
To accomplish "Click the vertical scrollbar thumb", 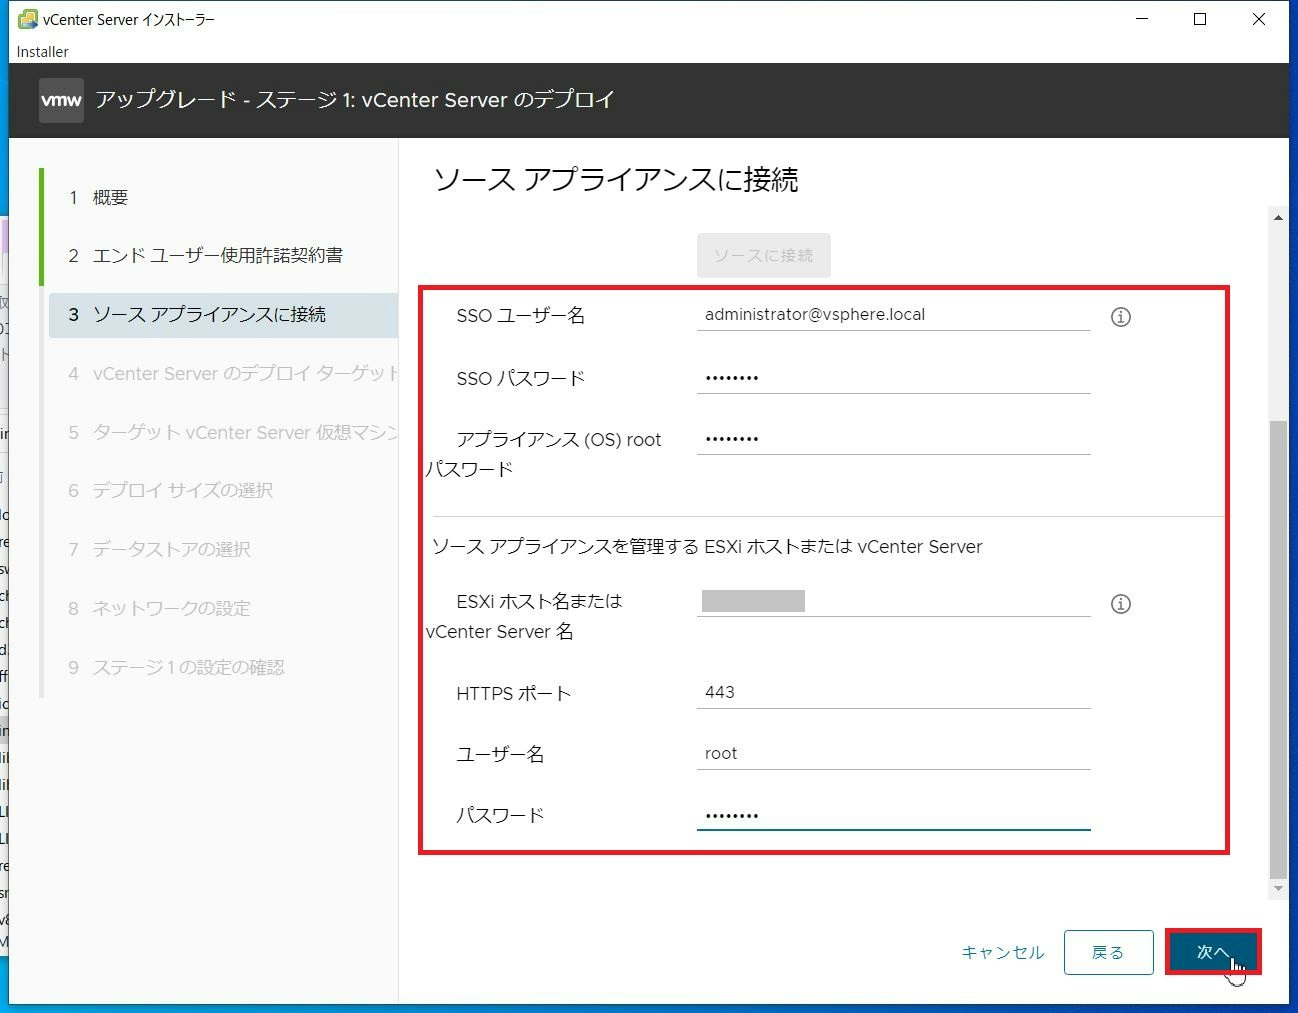I will (x=1278, y=650).
